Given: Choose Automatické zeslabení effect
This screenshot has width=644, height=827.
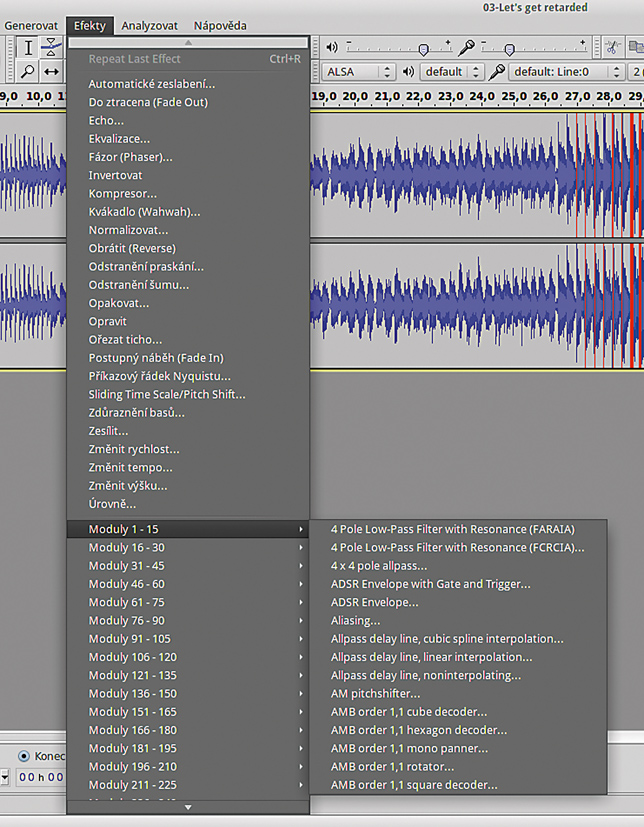Looking at the screenshot, I should coord(188,84).
